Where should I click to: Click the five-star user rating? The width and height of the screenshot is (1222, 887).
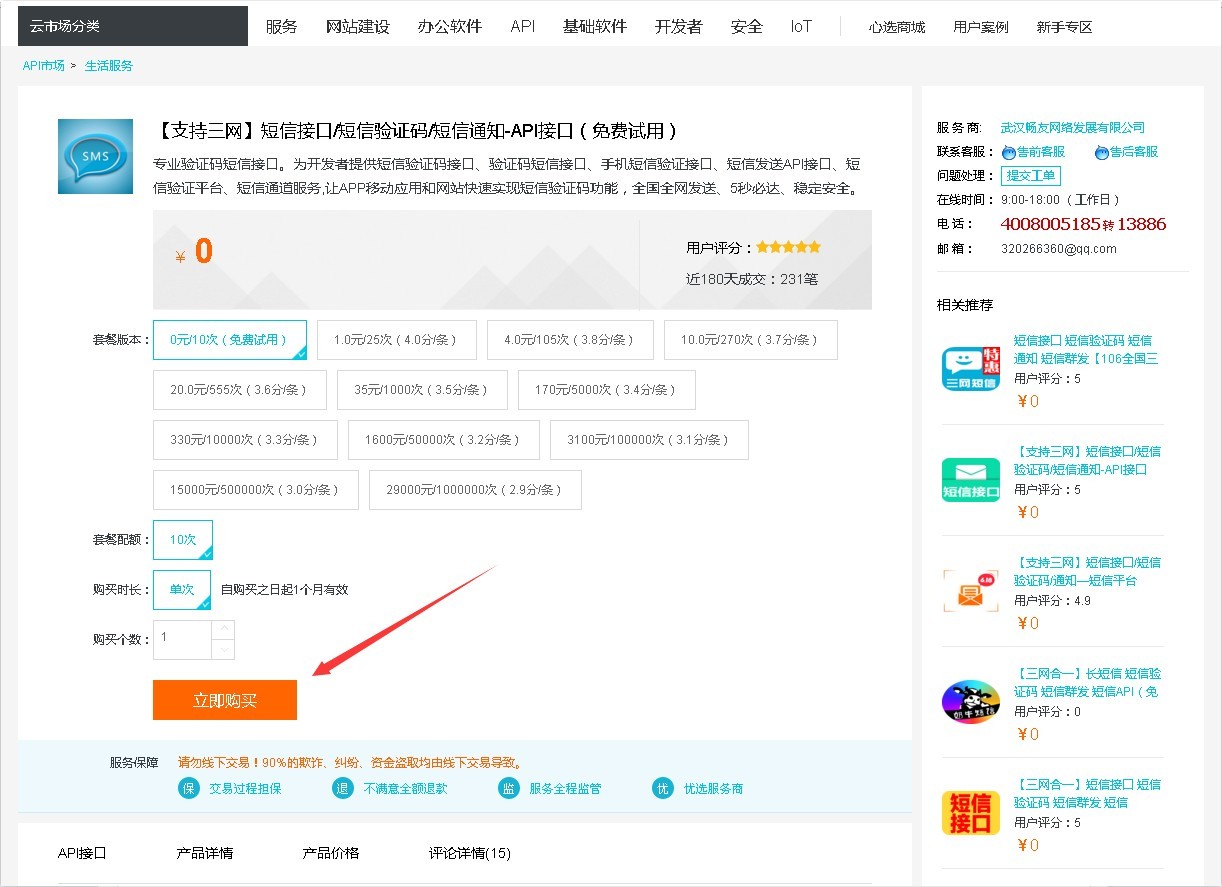pyautogui.click(x=788, y=247)
